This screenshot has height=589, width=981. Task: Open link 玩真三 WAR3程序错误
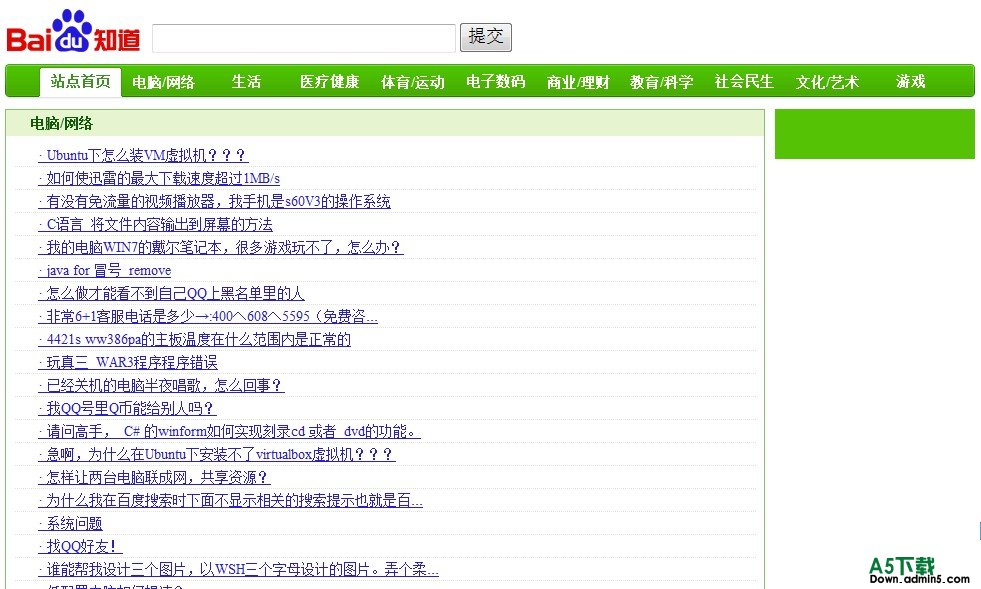tap(128, 362)
